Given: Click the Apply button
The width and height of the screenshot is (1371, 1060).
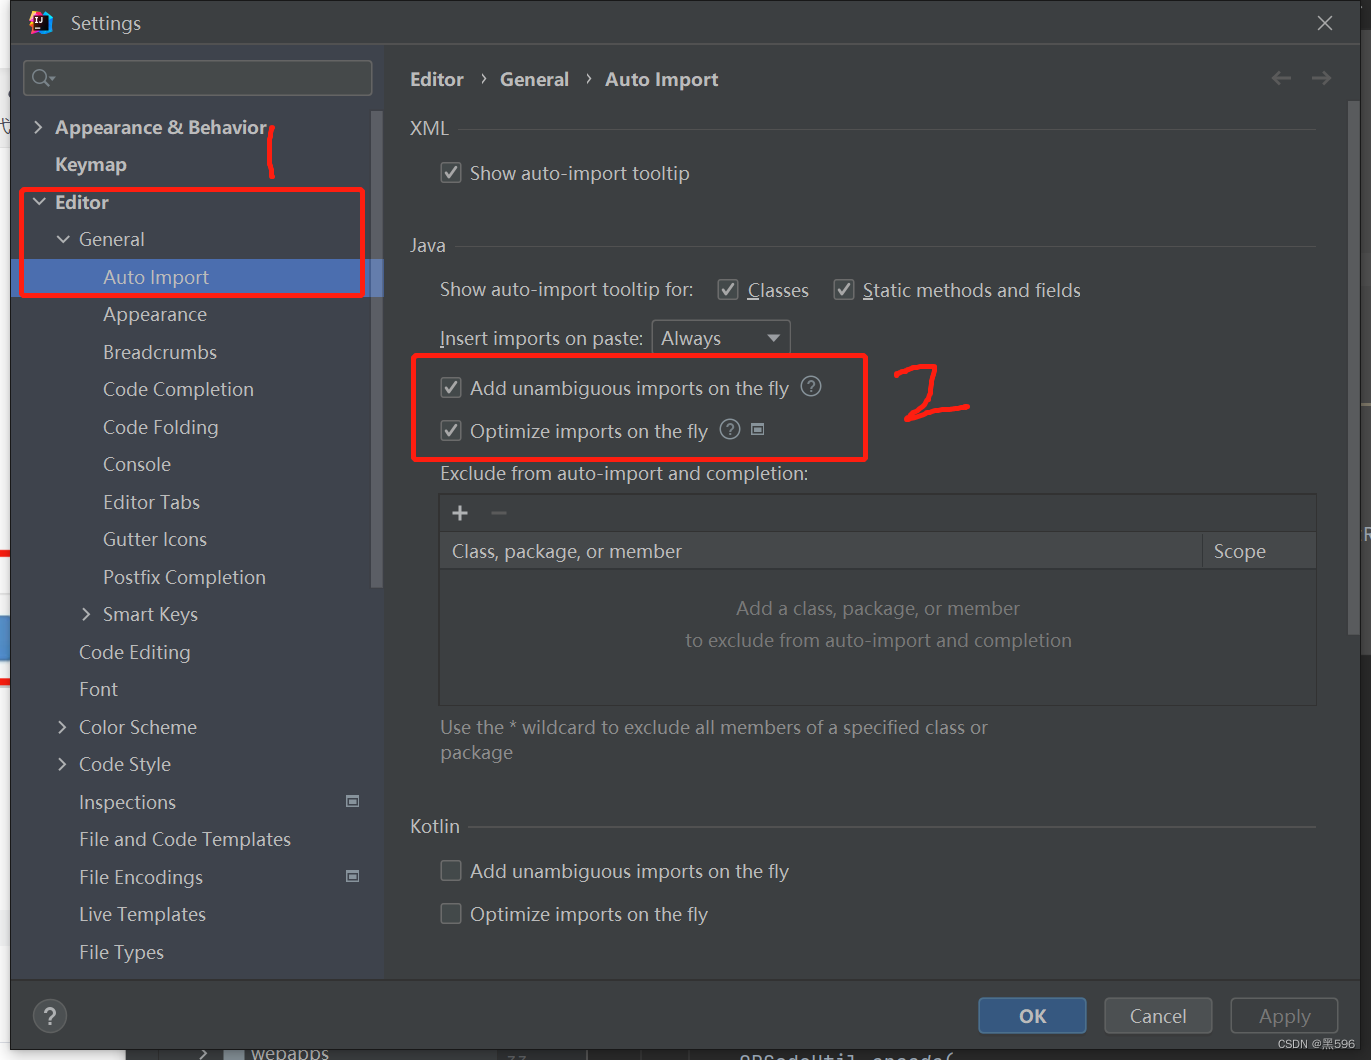Looking at the screenshot, I should tap(1283, 1015).
